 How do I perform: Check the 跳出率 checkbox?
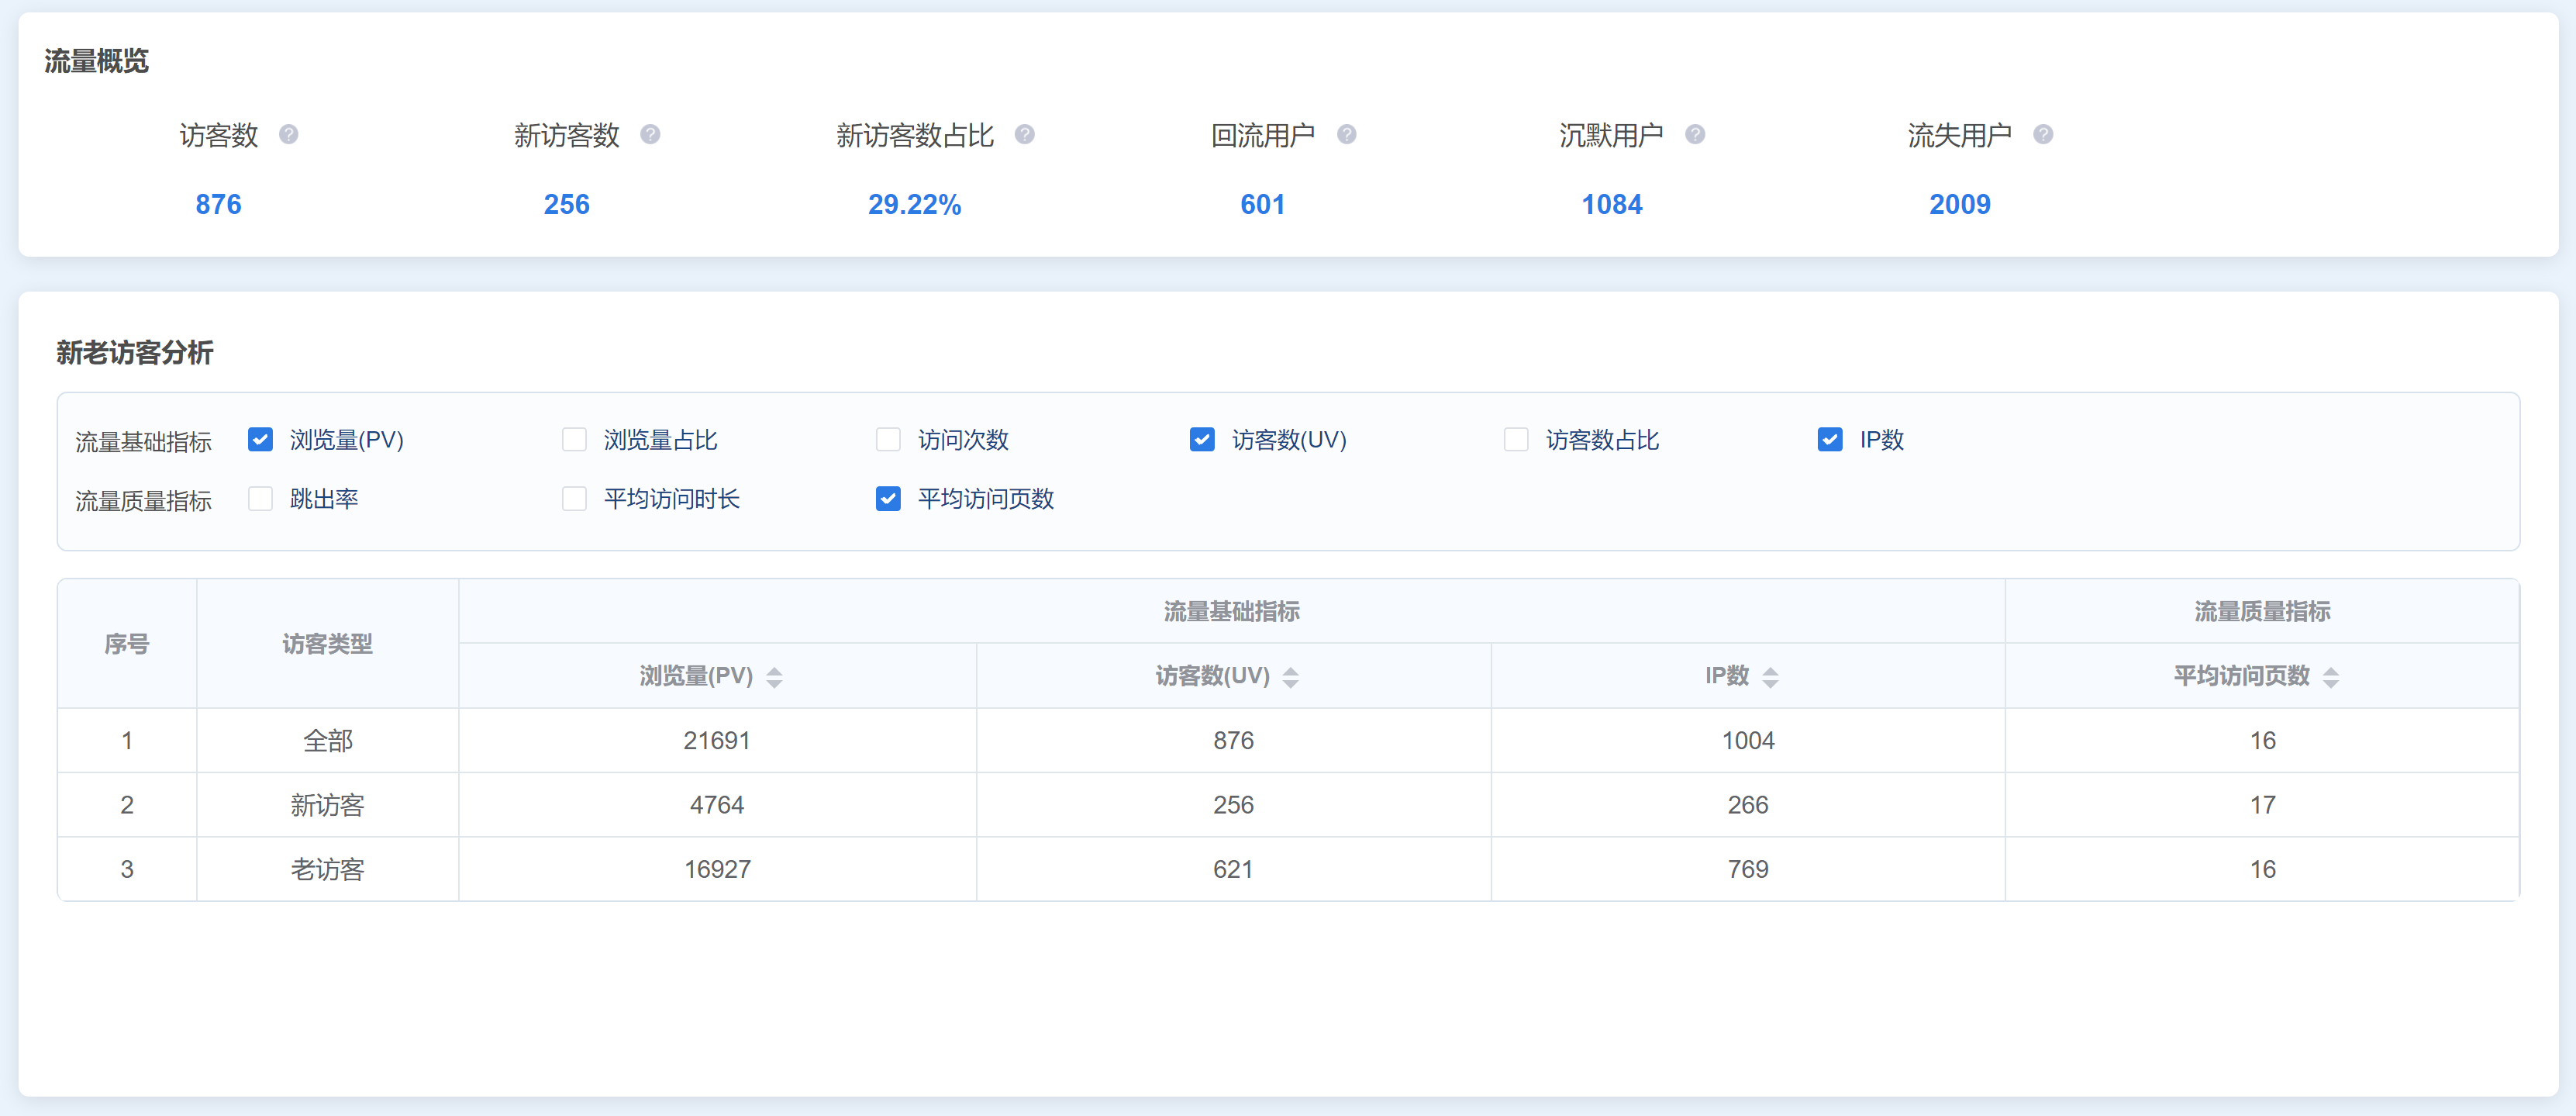tap(260, 499)
